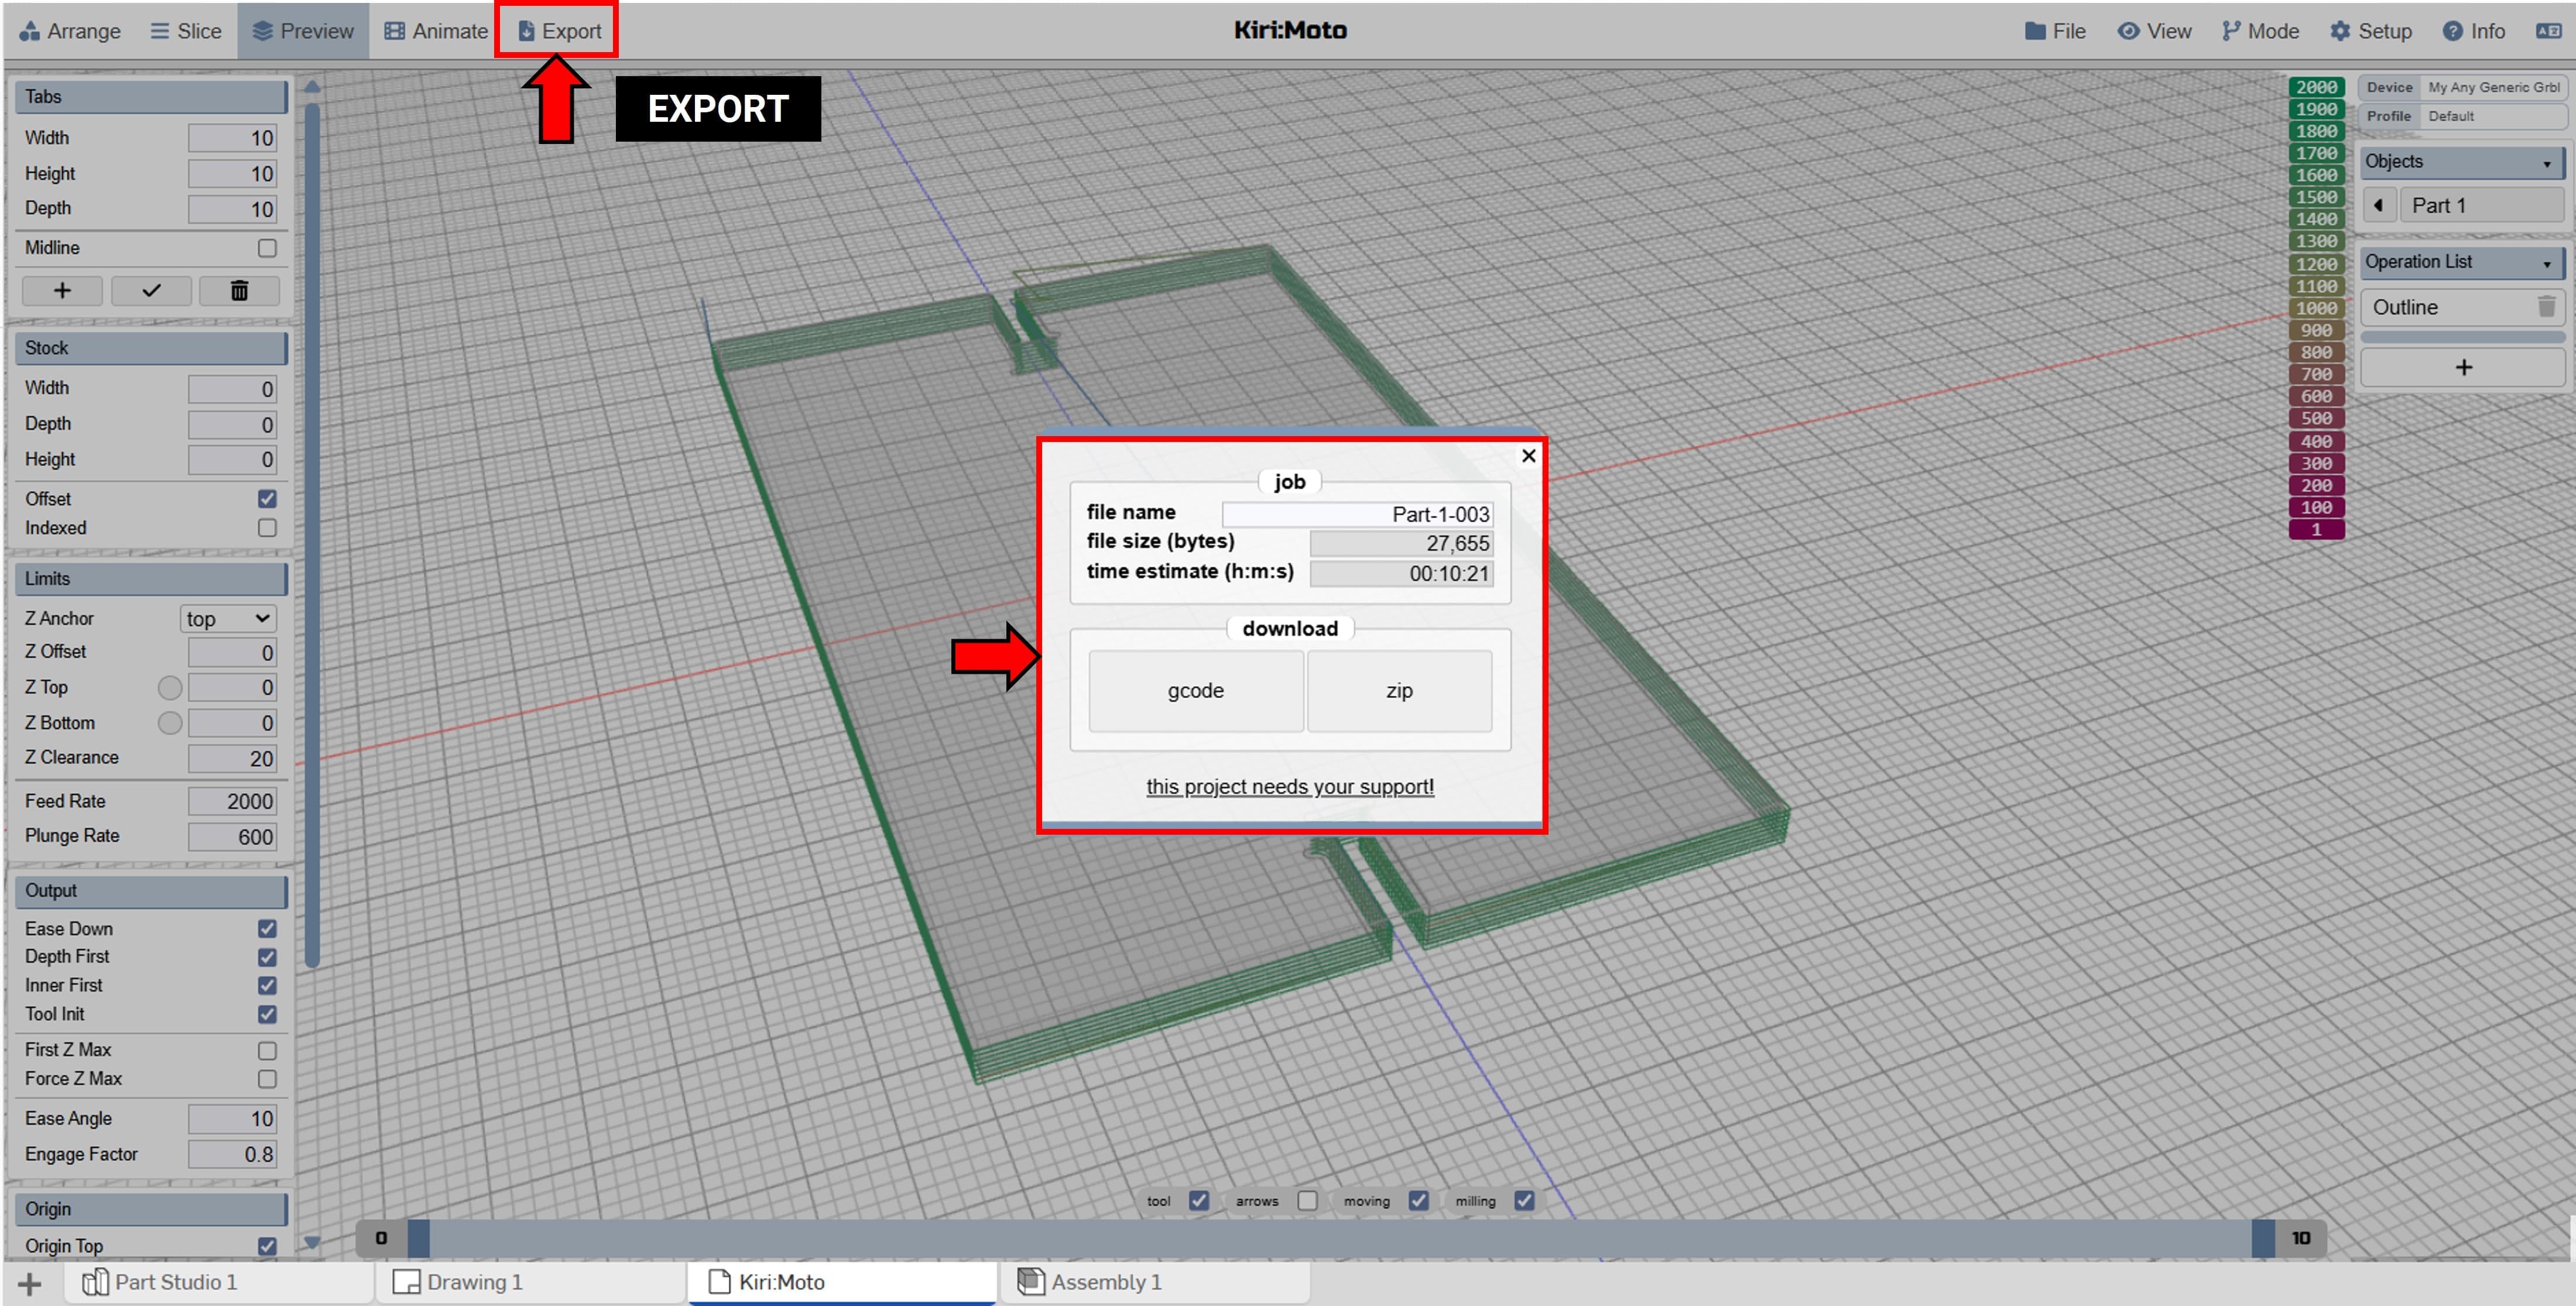Viewport: 2576px width, 1306px height.
Task: Collapse the Operation List panel
Action: pyautogui.click(x=2546, y=263)
